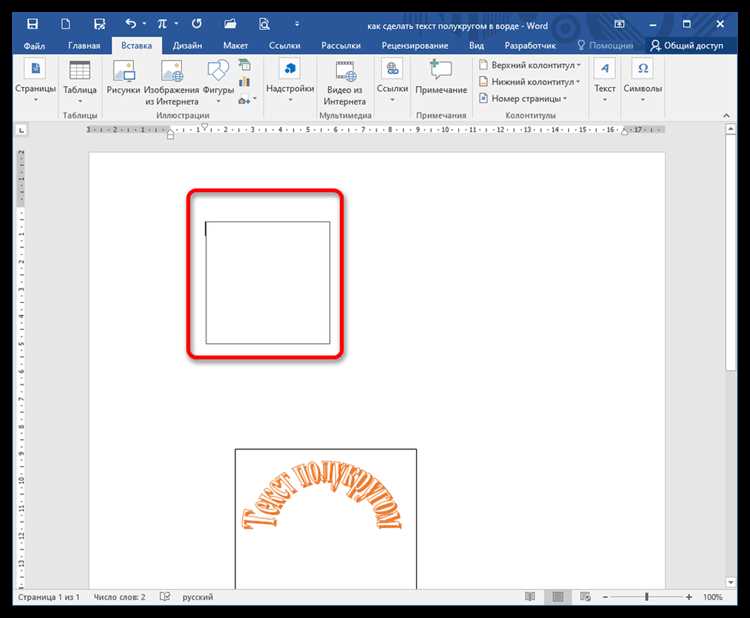Switch to the Главная tab
750x618 pixels.
click(84, 46)
